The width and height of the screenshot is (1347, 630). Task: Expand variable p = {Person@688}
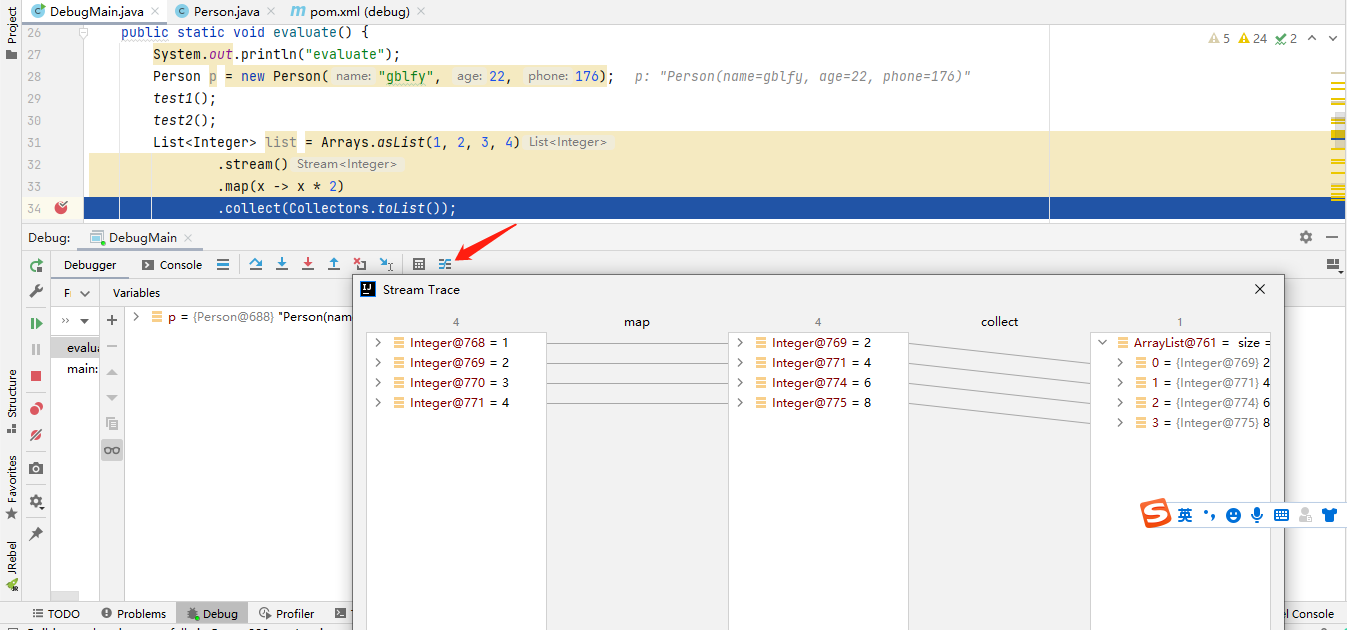pos(137,317)
